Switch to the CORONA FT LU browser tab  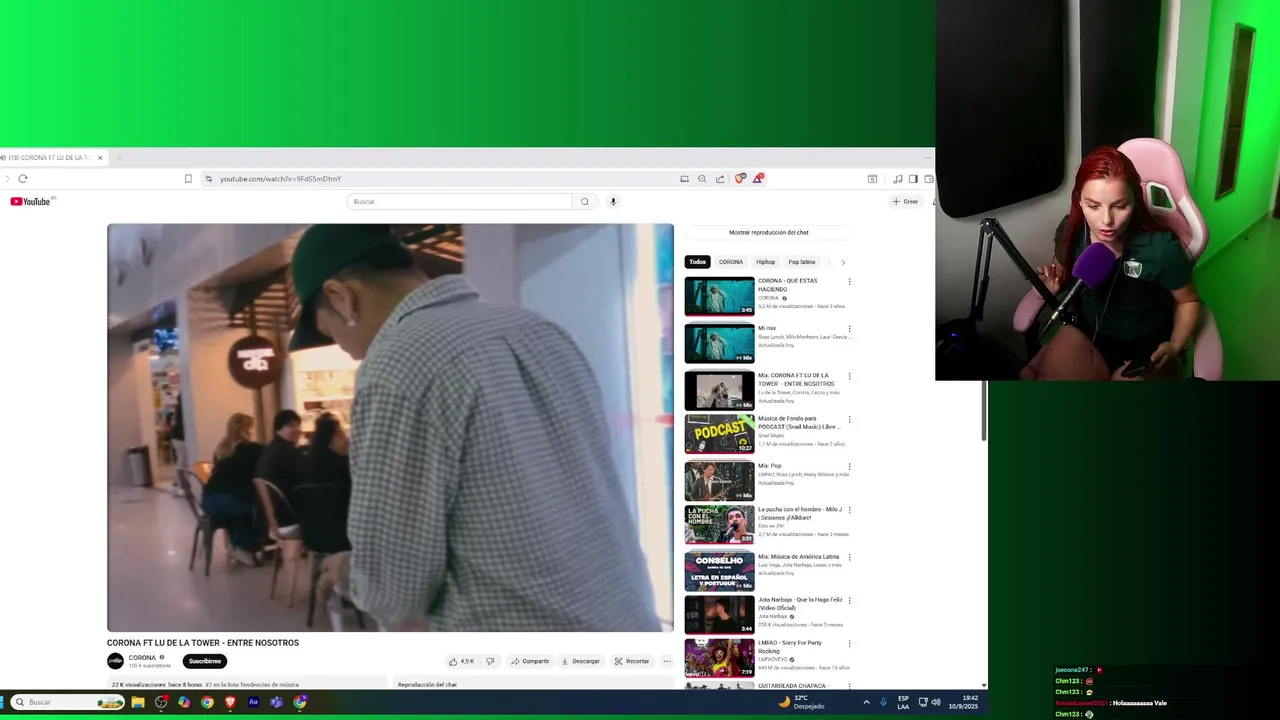pyautogui.click(x=50, y=158)
